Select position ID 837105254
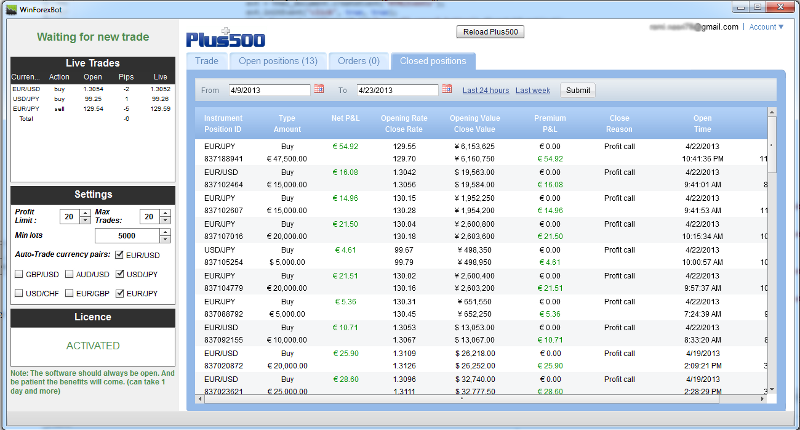Image resolution: width=800 pixels, height=430 pixels. (223, 262)
